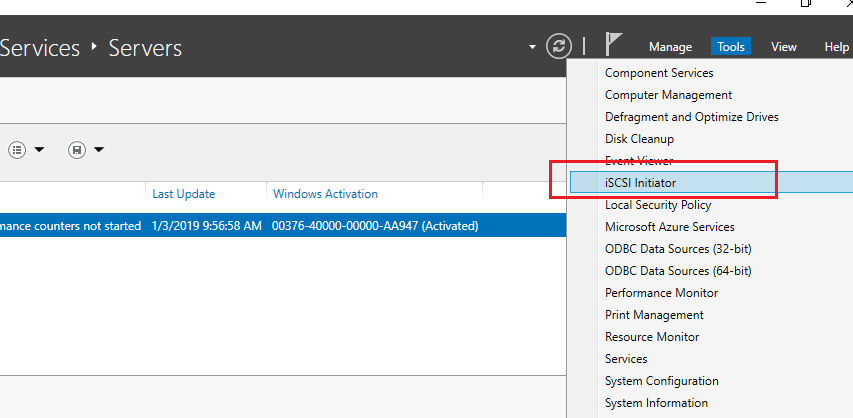The height and width of the screenshot is (418, 853).
Task: Open the Help menu
Action: coord(836,47)
